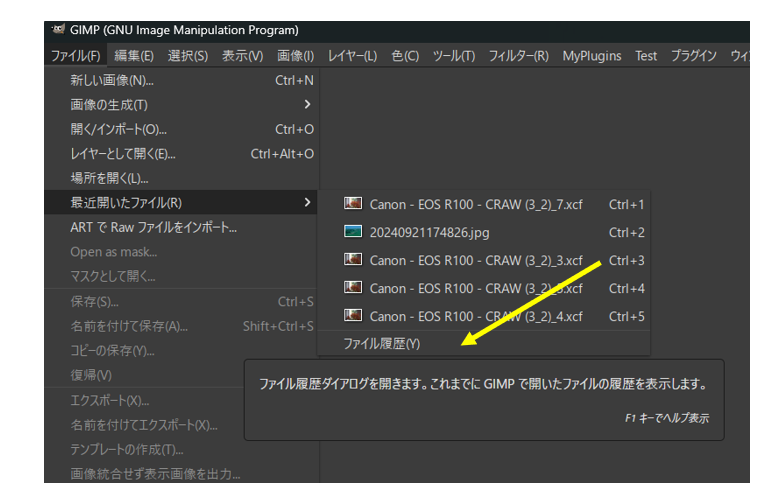Open the ファイル履歴(Y) dialog entry
The width and height of the screenshot is (772, 504).
pyautogui.click(x=484, y=343)
